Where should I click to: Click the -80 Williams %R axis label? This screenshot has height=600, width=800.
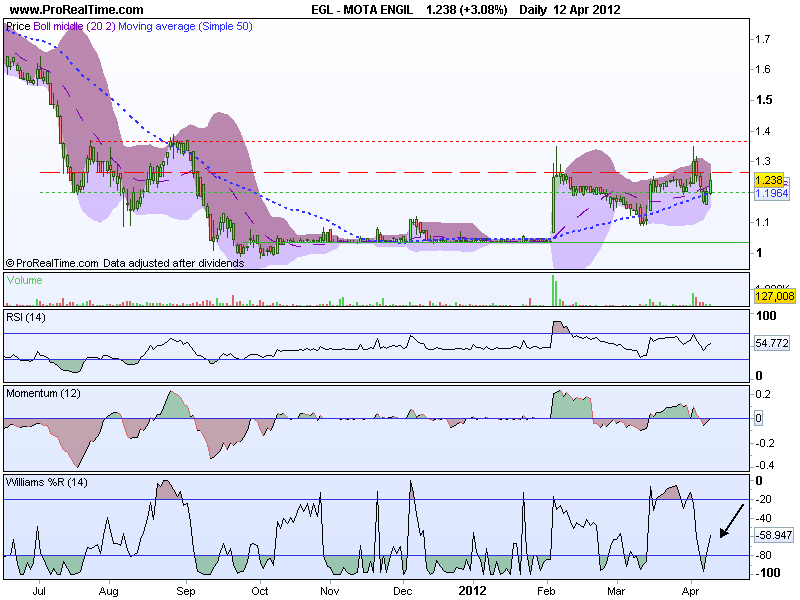(x=763, y=555)
